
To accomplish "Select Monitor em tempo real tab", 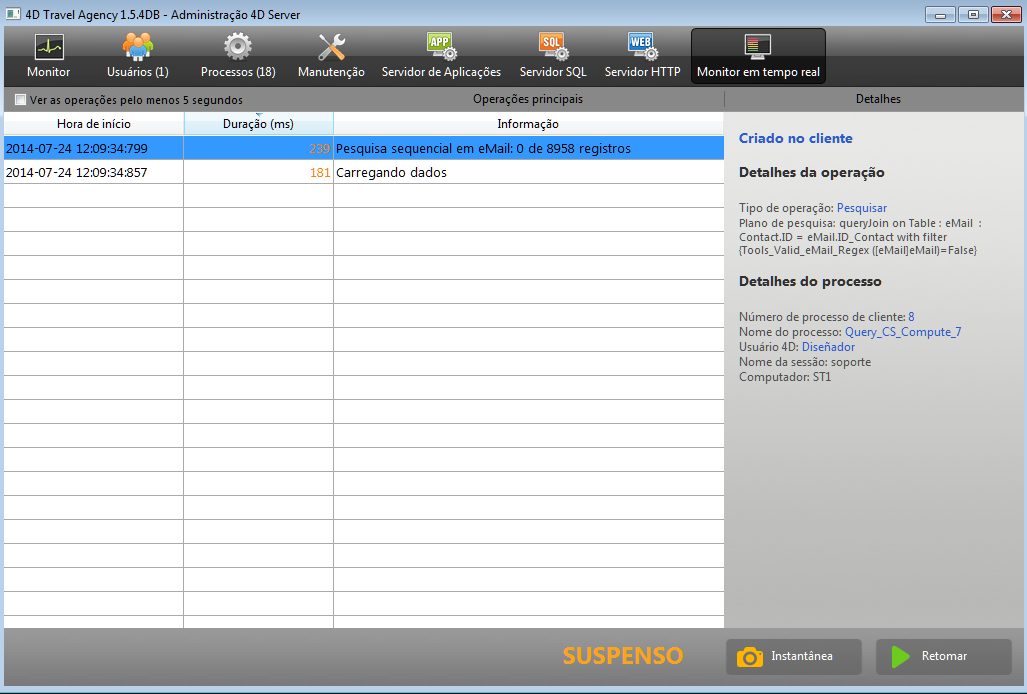I will (x=758, y=57).
